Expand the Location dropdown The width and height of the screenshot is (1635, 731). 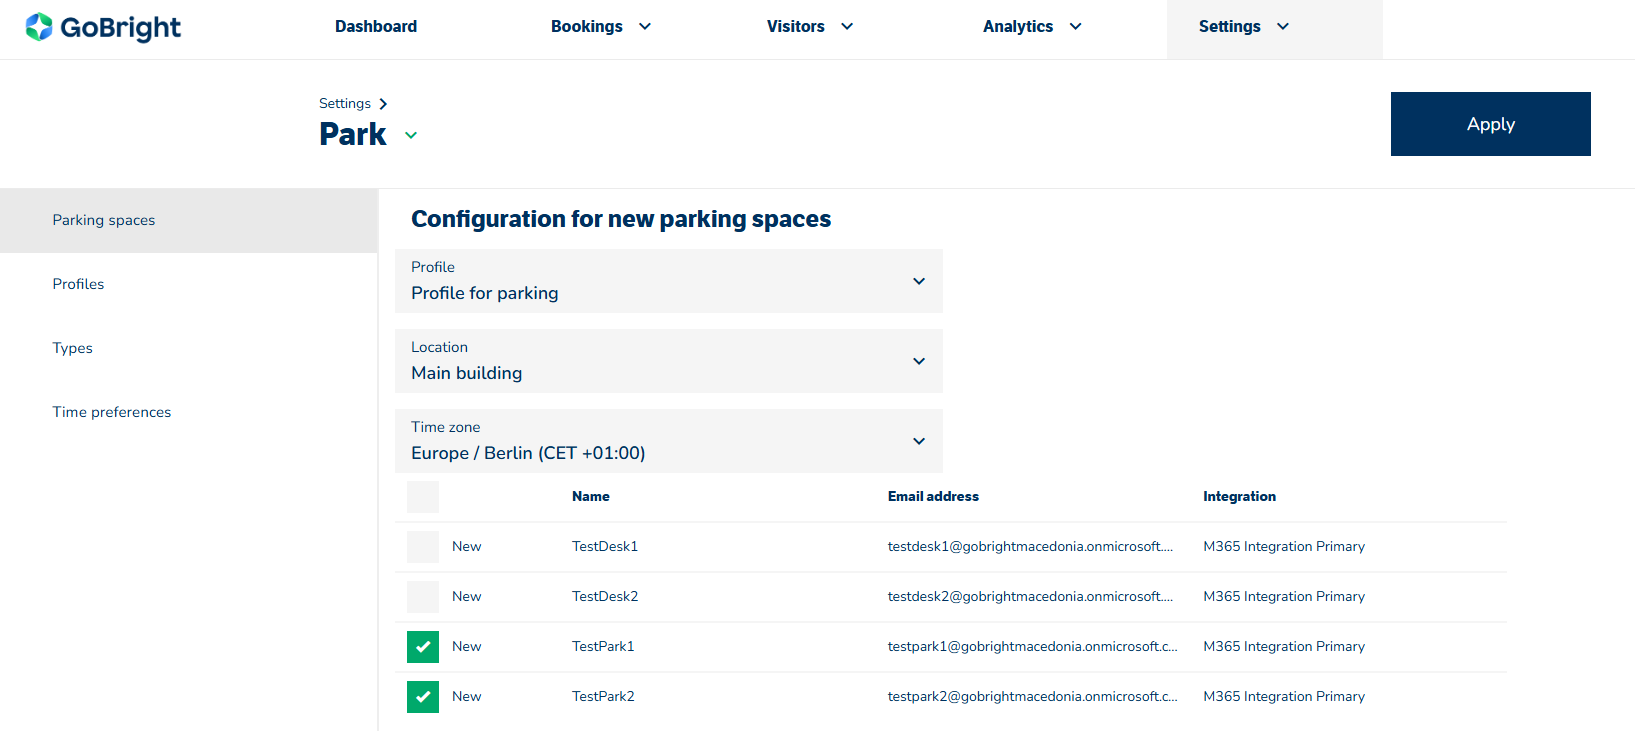point(668,361)
